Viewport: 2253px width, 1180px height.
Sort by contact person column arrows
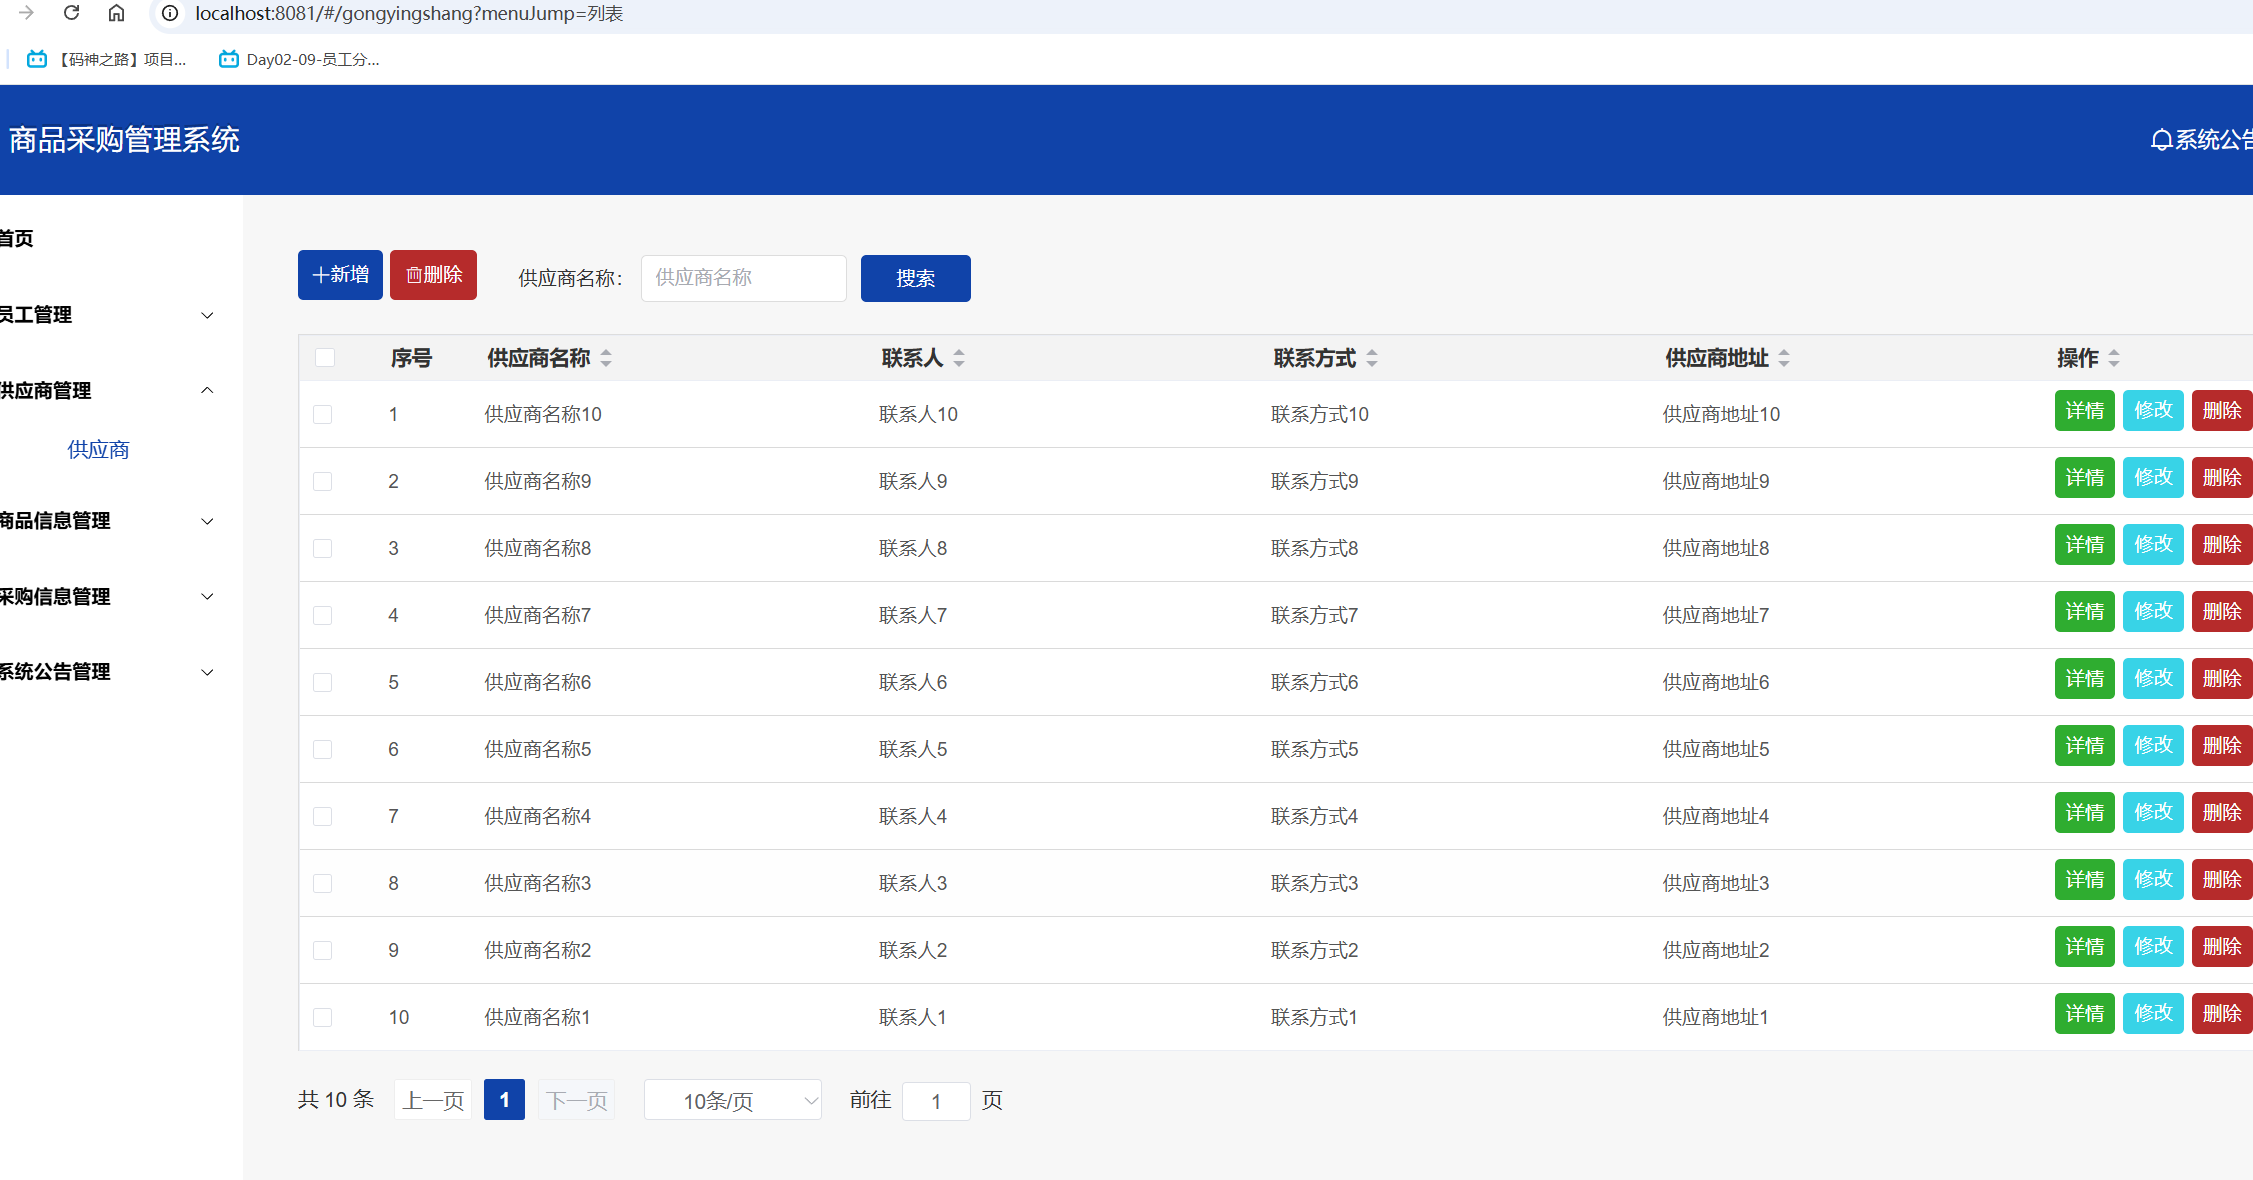pos(959,358)
